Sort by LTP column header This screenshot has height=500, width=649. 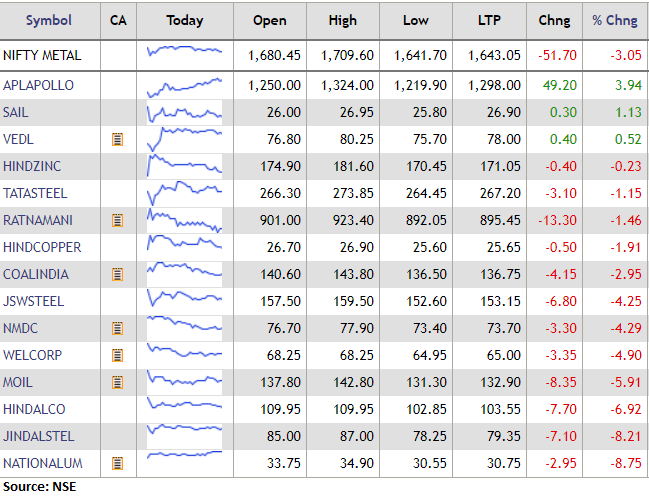pyautogui.click(x=491, y=20)
